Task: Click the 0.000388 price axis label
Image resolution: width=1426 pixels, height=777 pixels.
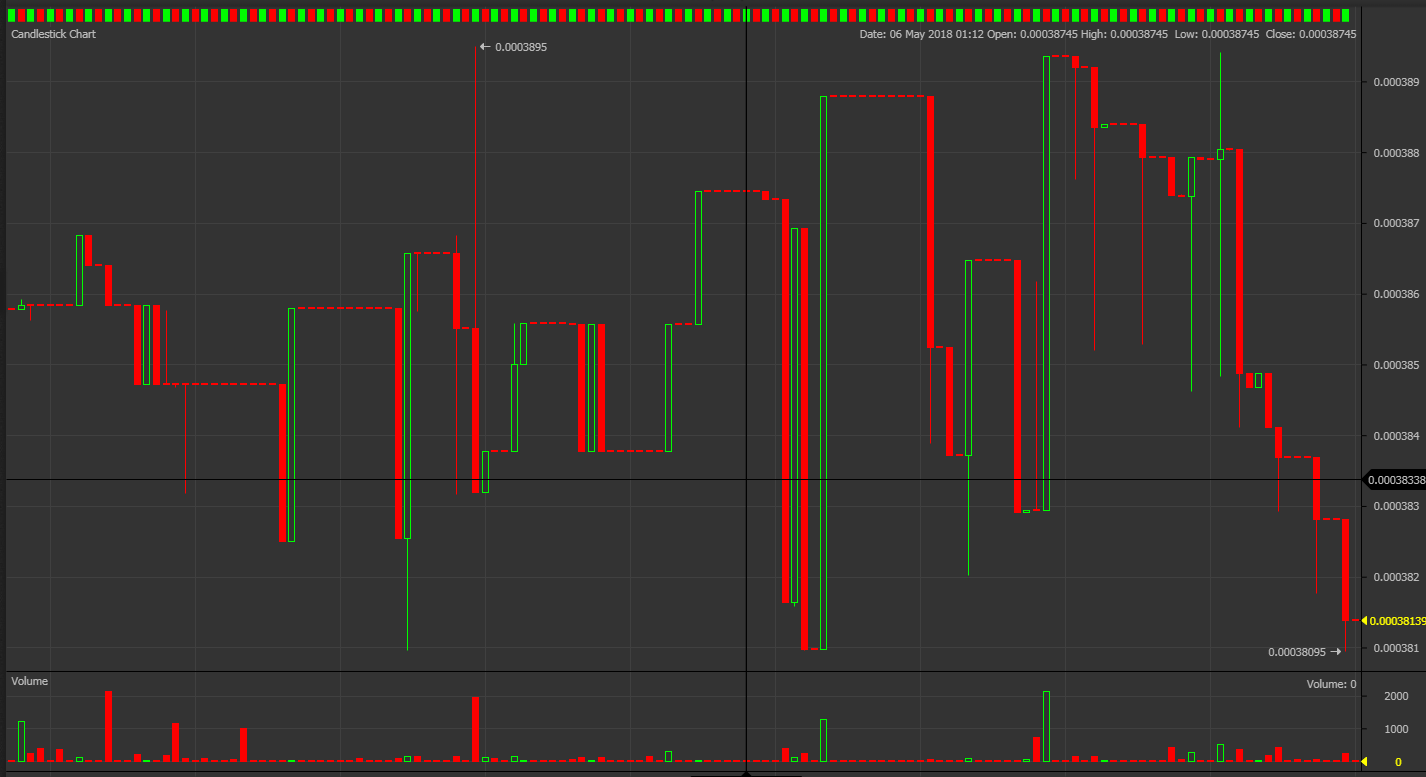Action: pyautogui.click(x=1396, y=153)
